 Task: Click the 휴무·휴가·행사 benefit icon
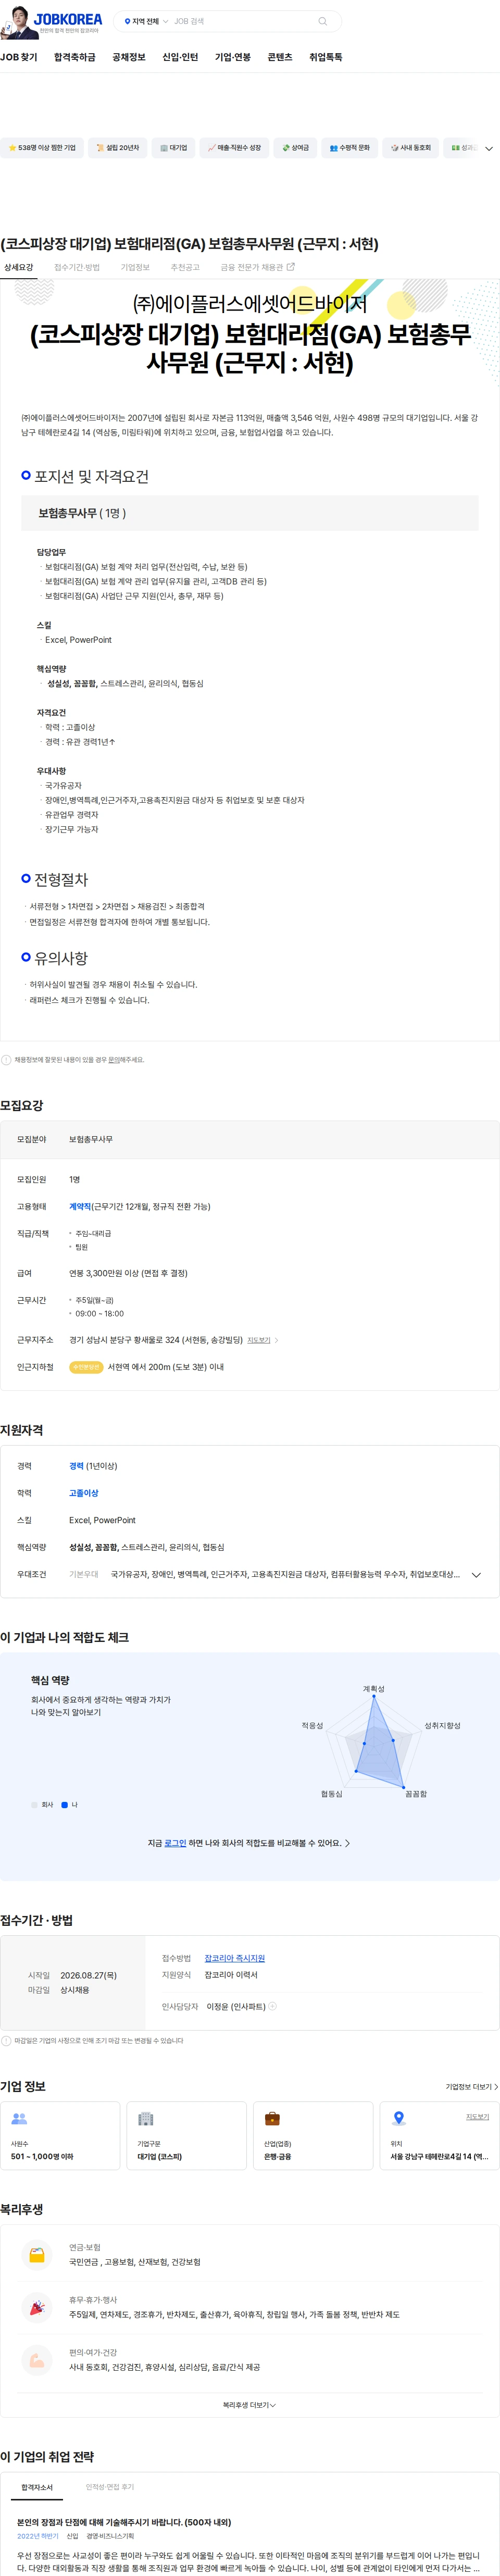click(37, 2308)
